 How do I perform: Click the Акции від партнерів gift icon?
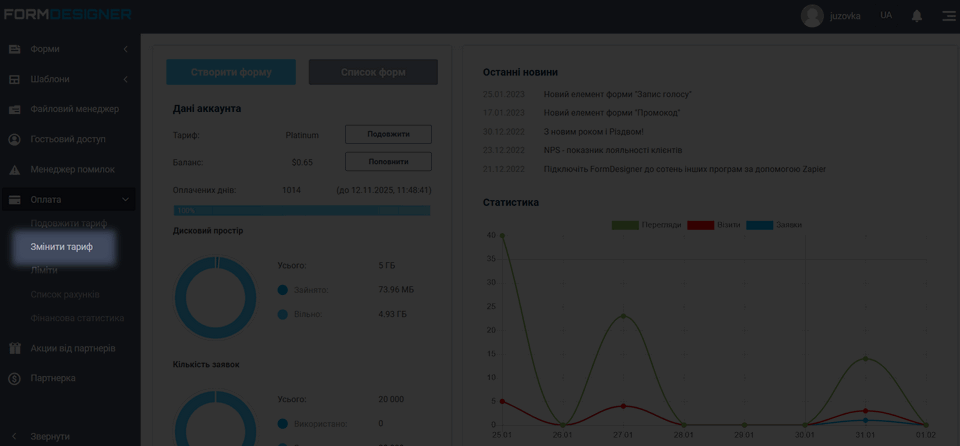pos(15,348)
